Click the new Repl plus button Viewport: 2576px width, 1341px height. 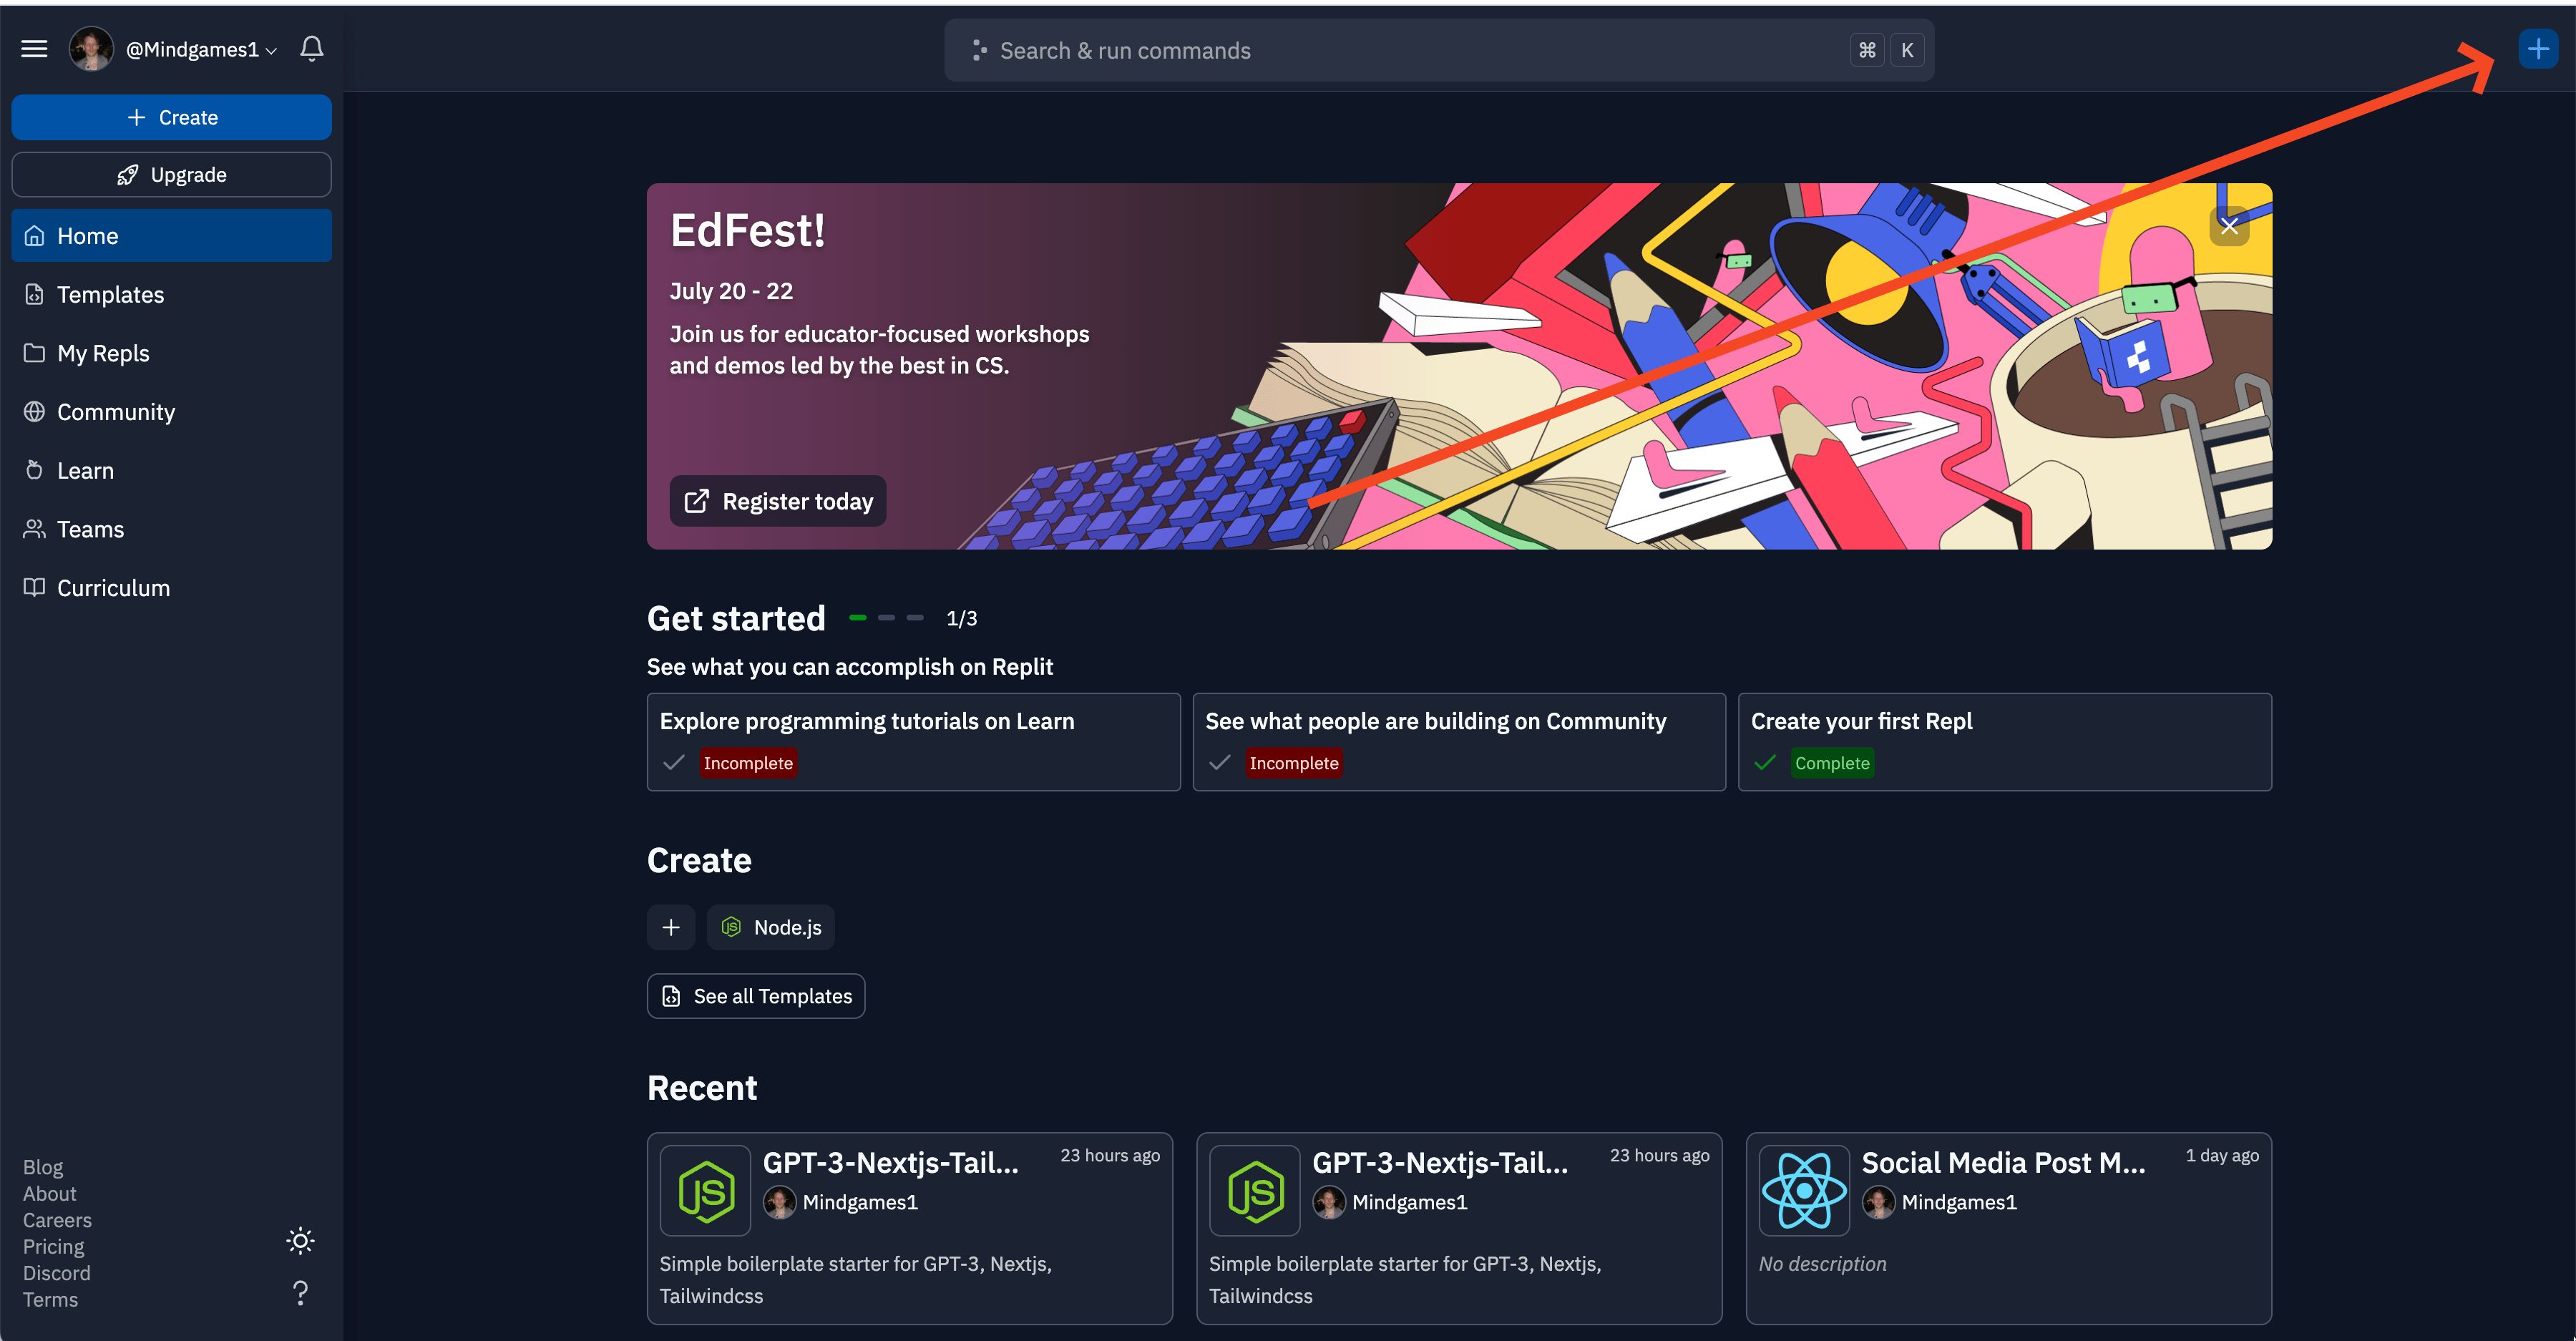click(x=2539, y=48)
